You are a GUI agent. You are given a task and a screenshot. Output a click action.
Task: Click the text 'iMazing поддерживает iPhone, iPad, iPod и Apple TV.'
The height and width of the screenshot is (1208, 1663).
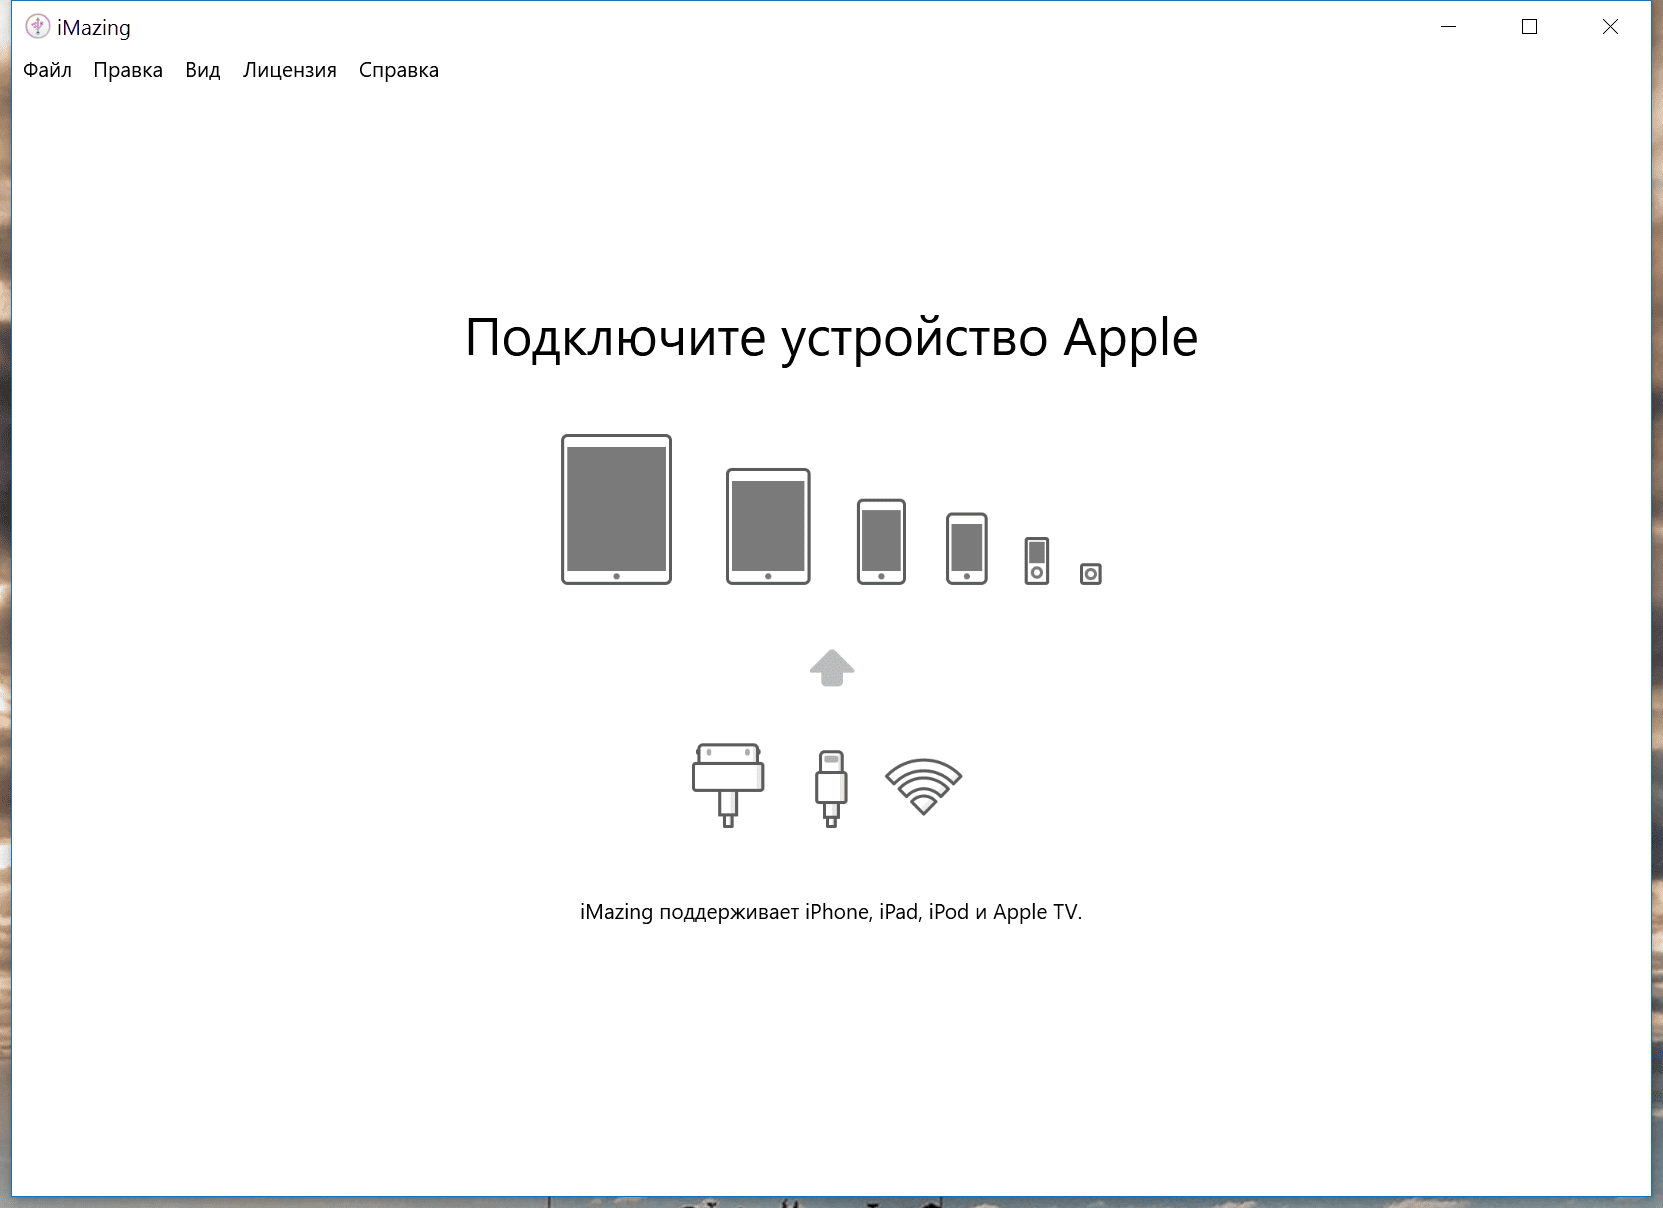[x=831, y=912]
